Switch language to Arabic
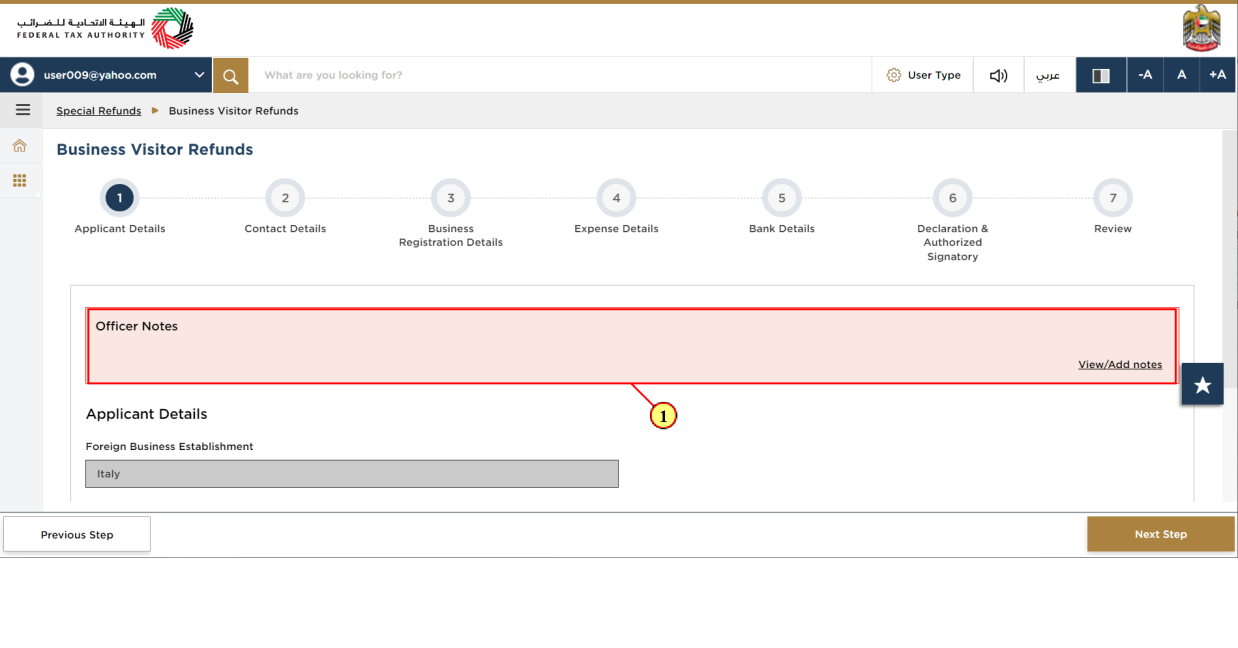 (x=1048, y=75)
